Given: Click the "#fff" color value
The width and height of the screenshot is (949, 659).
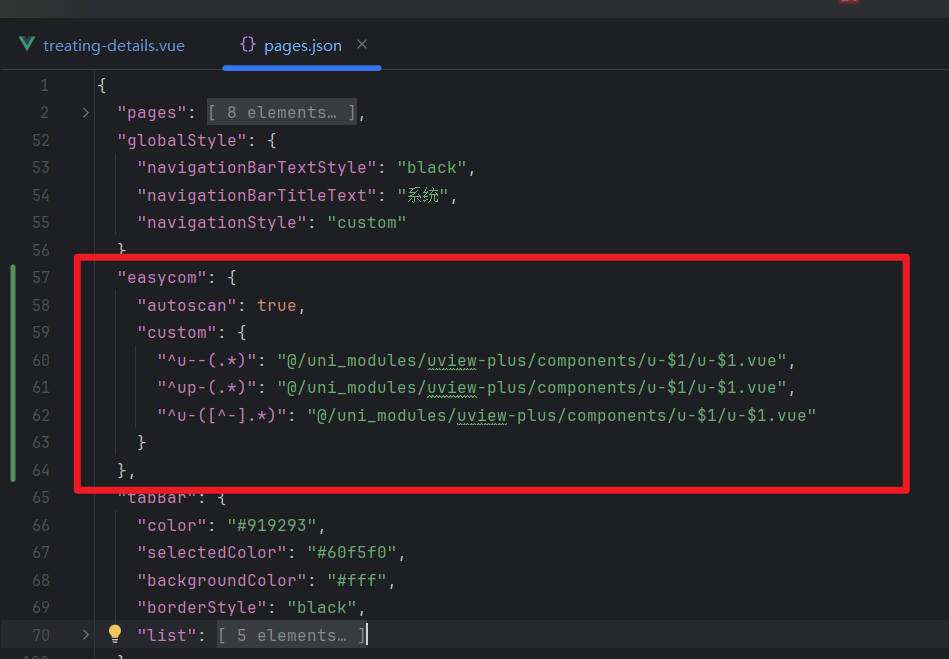Looking at the screenshot, I should click(357, 580).
